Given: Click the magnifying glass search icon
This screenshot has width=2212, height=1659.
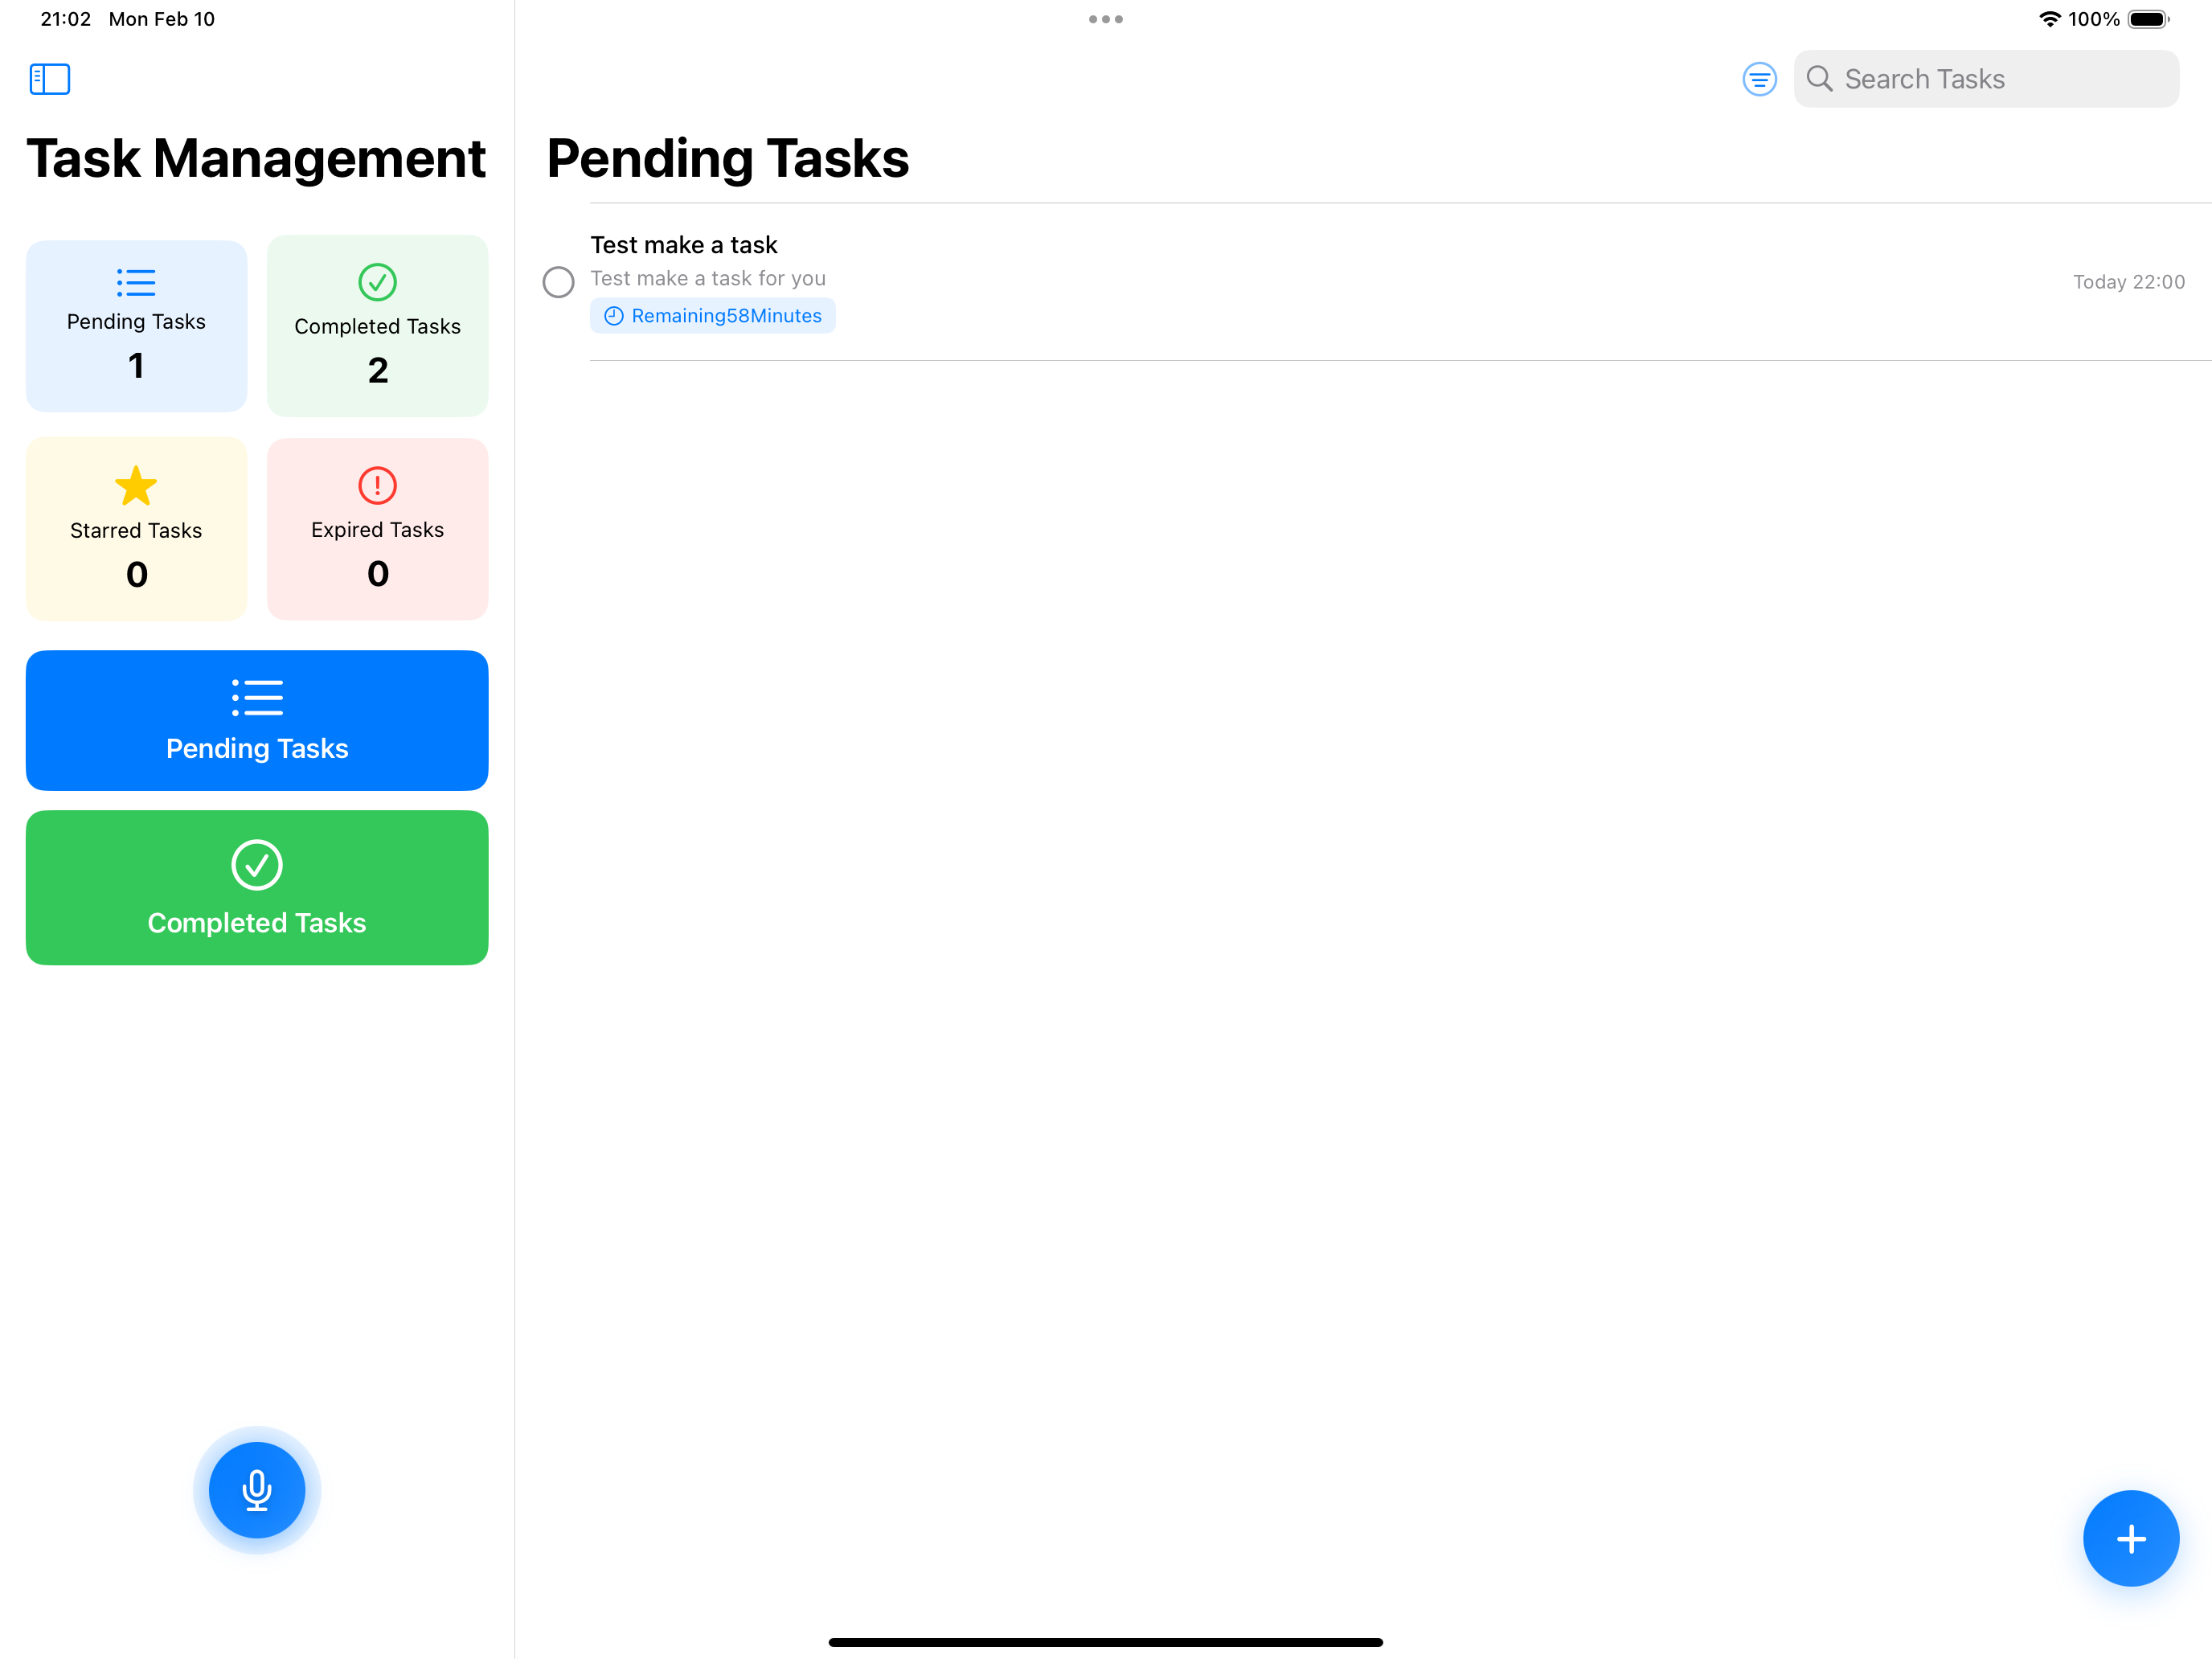Looking at the screenshot, I should 1820,79.
